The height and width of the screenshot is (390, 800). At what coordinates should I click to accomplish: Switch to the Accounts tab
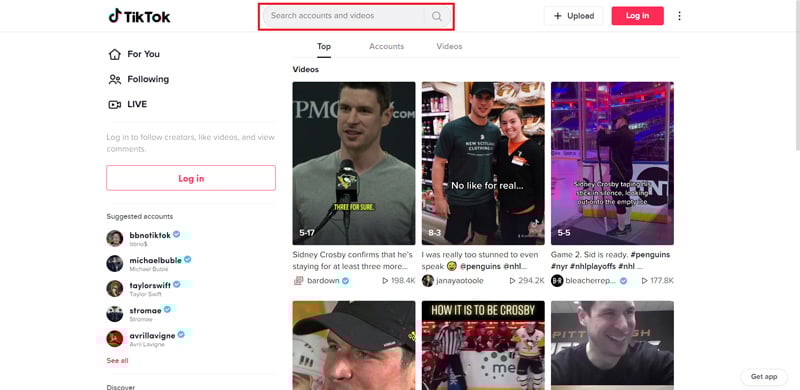tap(386, 46)
